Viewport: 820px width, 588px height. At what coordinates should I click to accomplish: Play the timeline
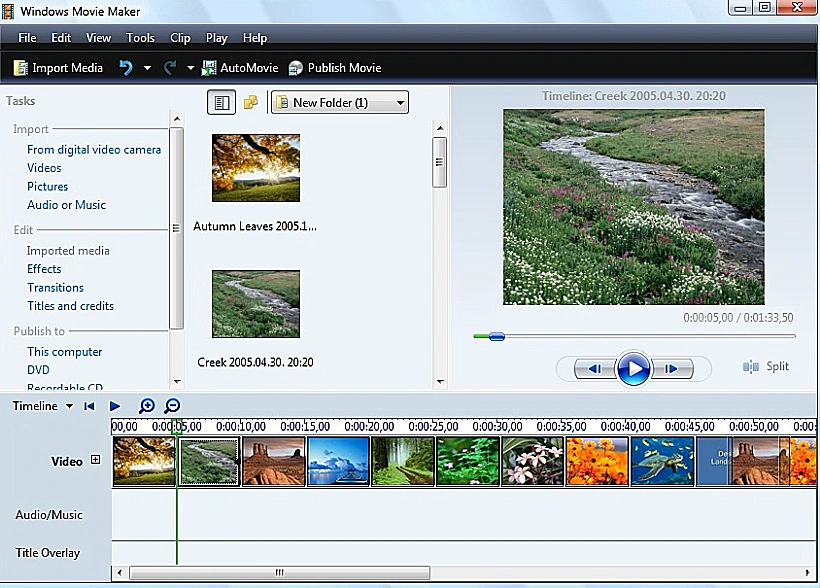[114, 406]
